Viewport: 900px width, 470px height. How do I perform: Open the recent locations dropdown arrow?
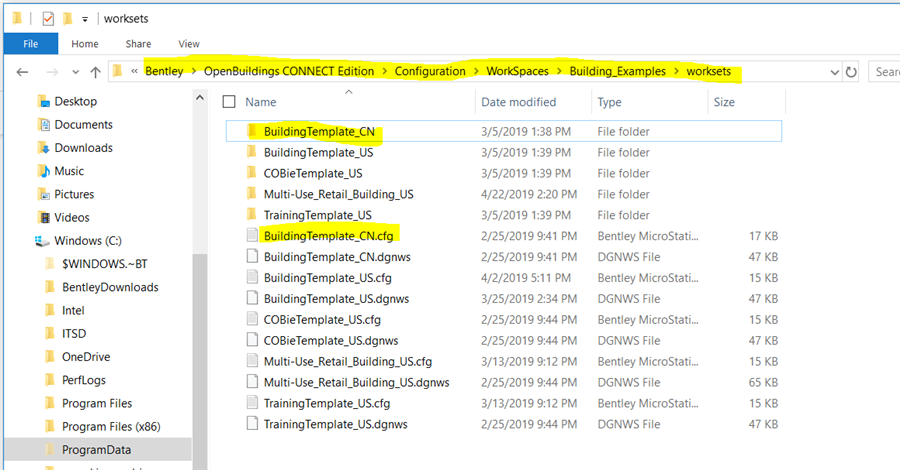[76, 72]
